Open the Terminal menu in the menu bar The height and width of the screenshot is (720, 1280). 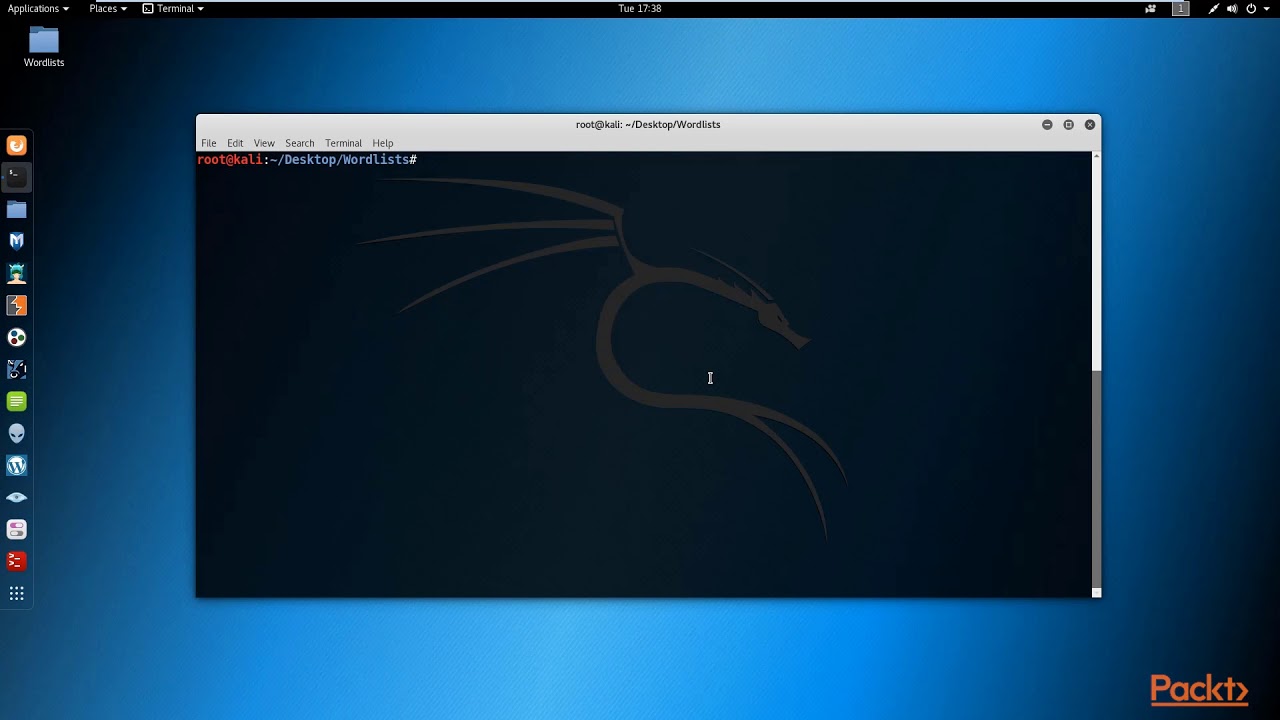pyautogui.click(x=343, y=143)
